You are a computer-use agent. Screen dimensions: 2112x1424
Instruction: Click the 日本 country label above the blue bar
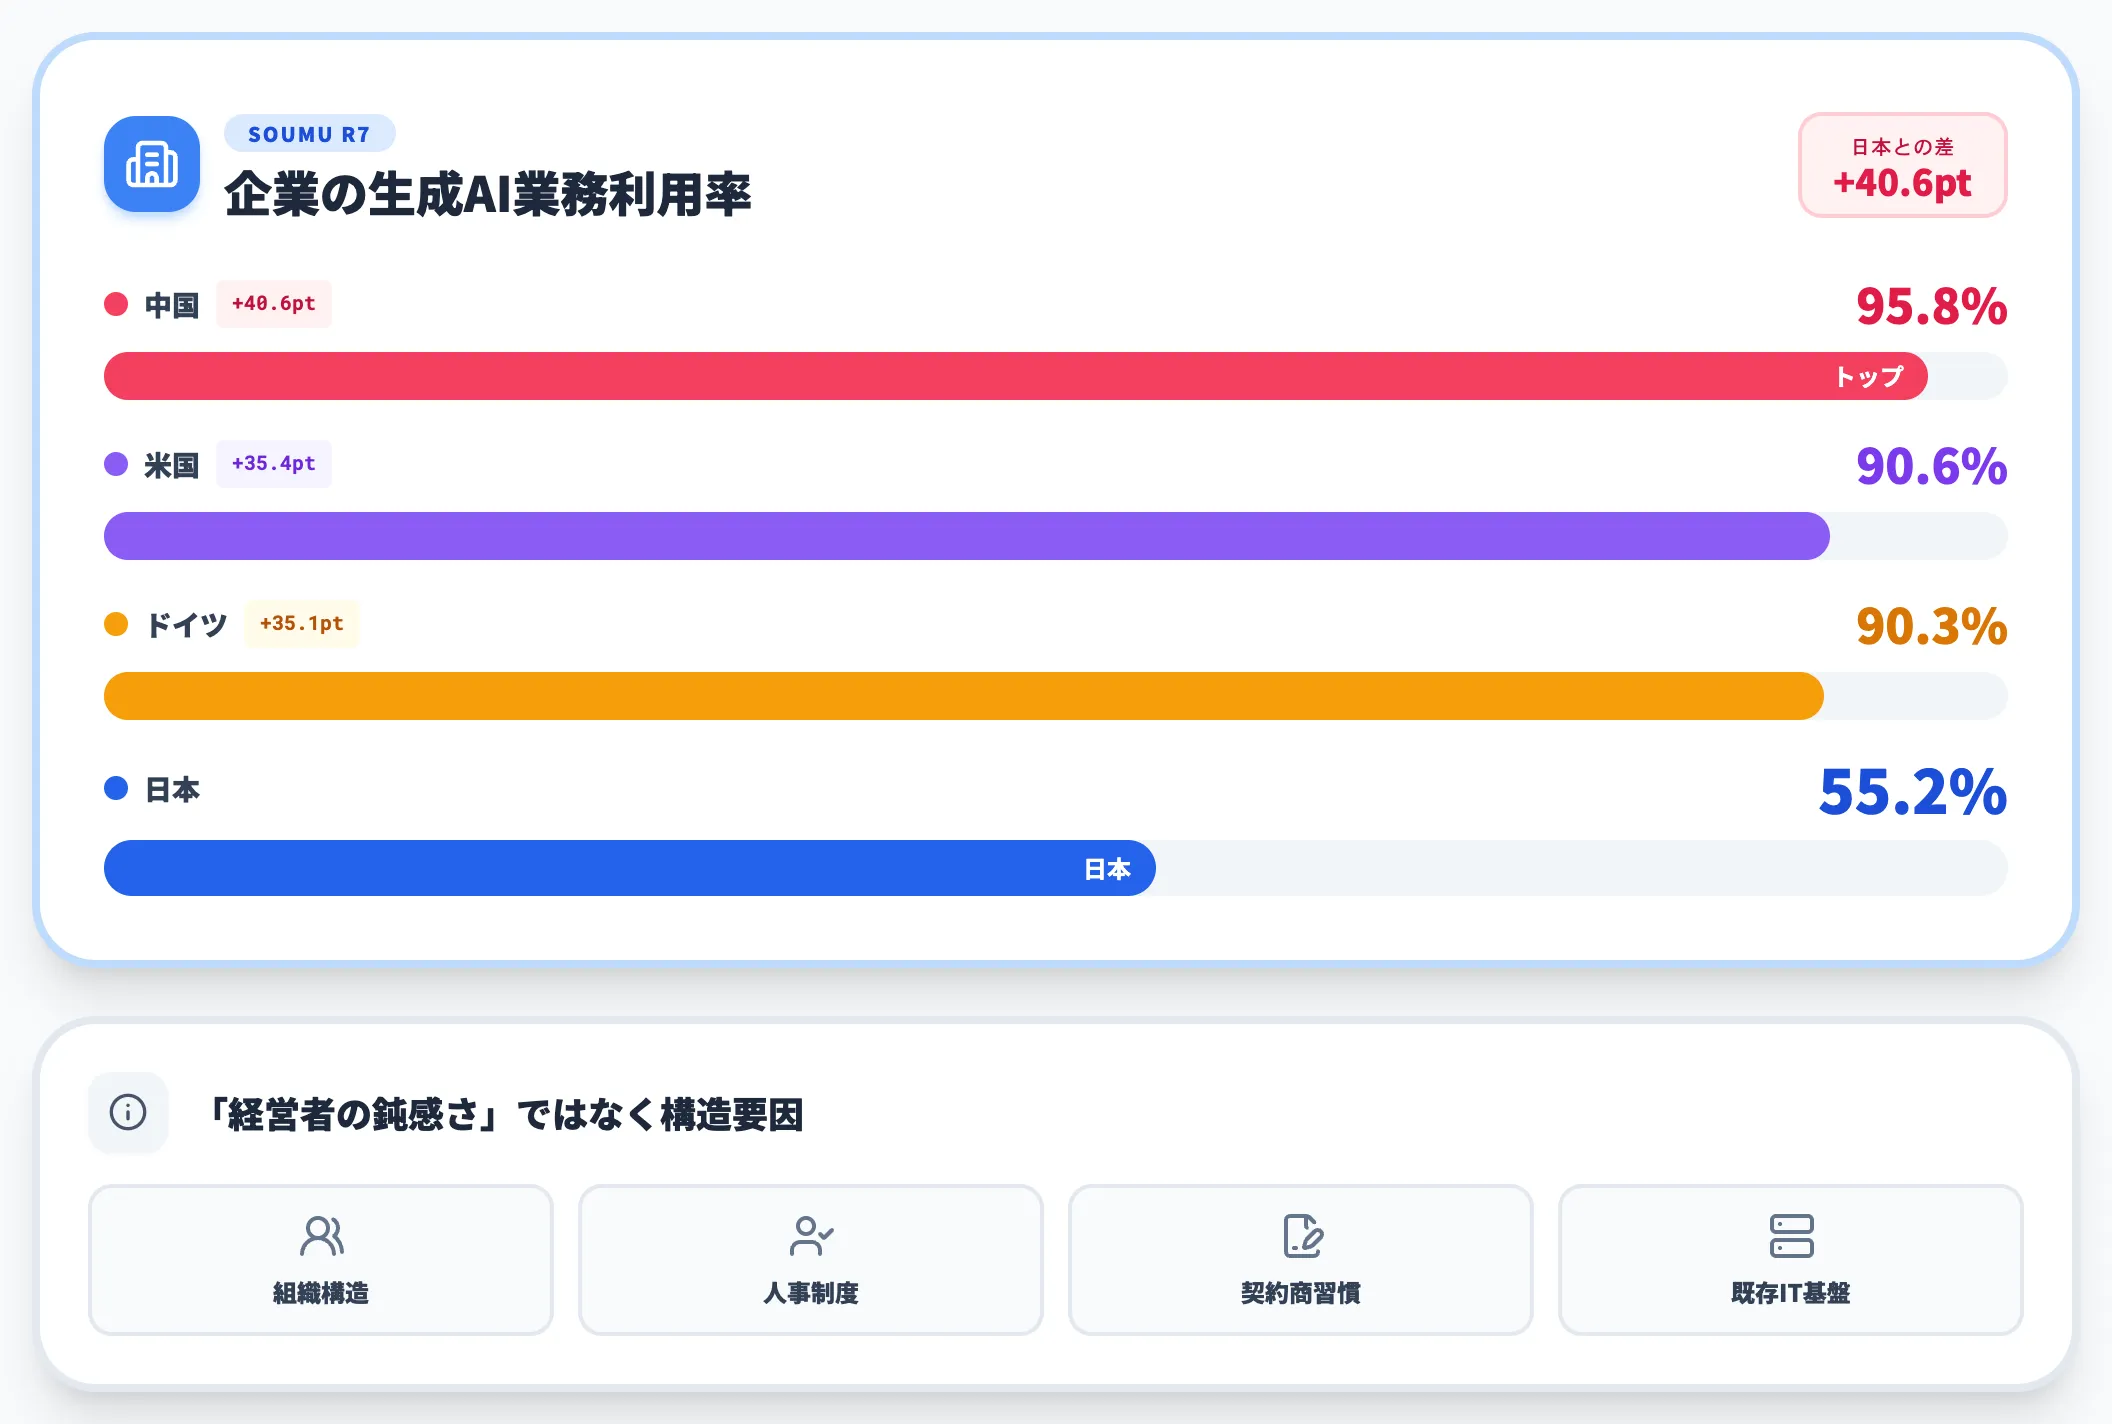(x=172, y=789)
